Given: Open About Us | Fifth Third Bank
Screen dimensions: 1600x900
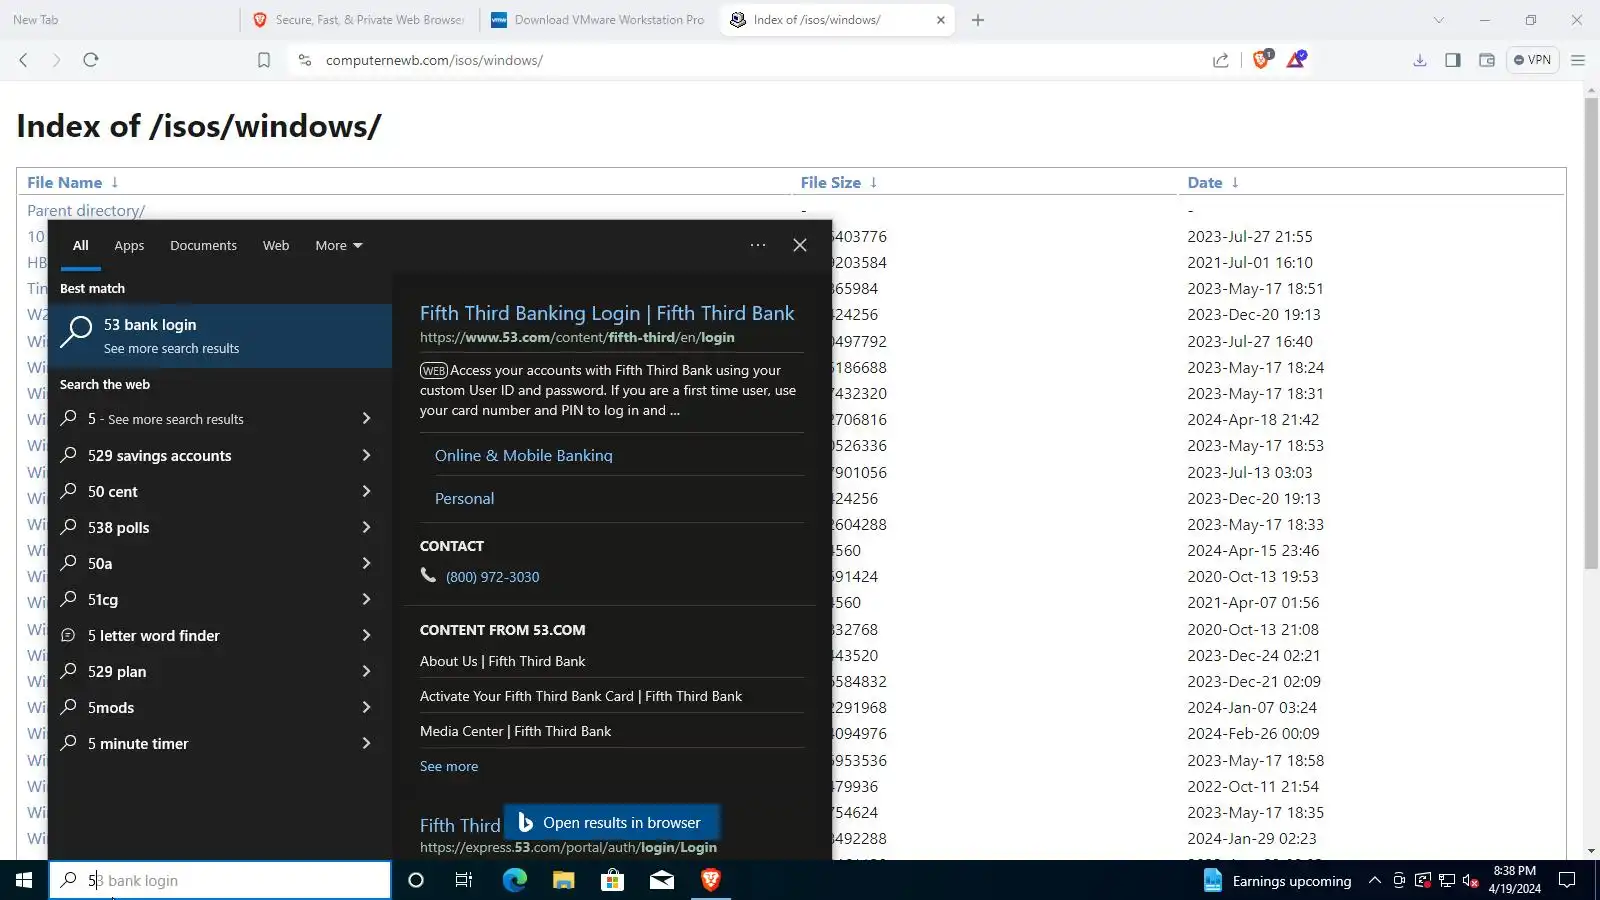Looking at the screenshot, I should [x=503, y=661].
